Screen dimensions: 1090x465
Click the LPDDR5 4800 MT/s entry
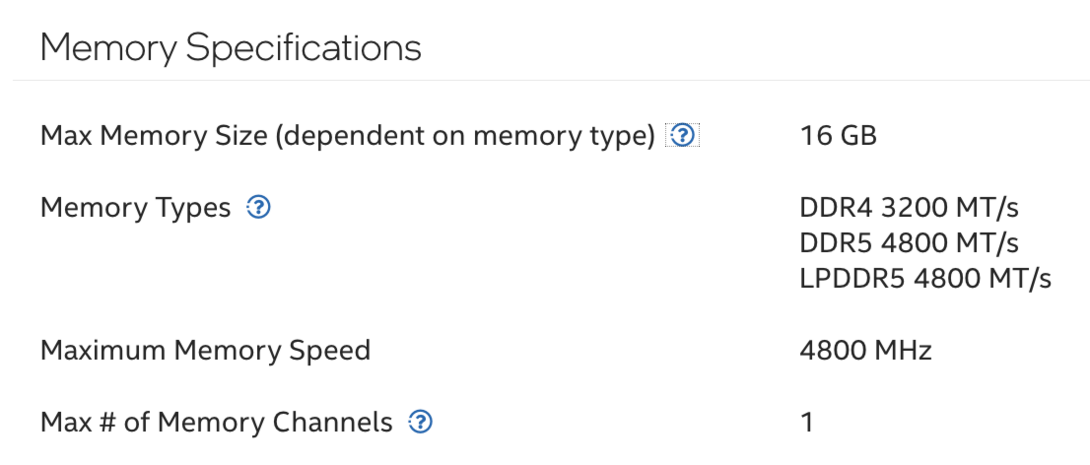(x=925, y=278)
